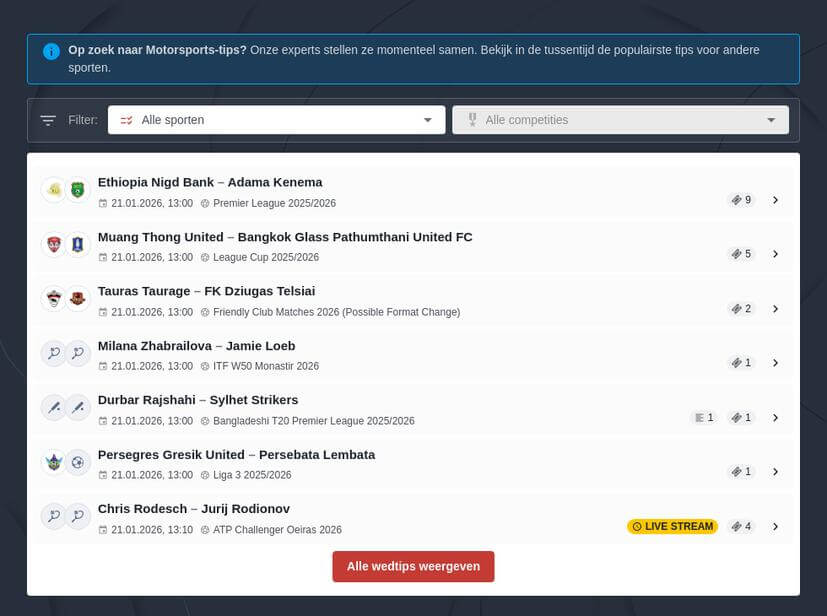The width and height of the screenshot is (827, 616).
Task: Click the news count badge on Durbar Rajshahi row
Action: [x=704, y=418]
